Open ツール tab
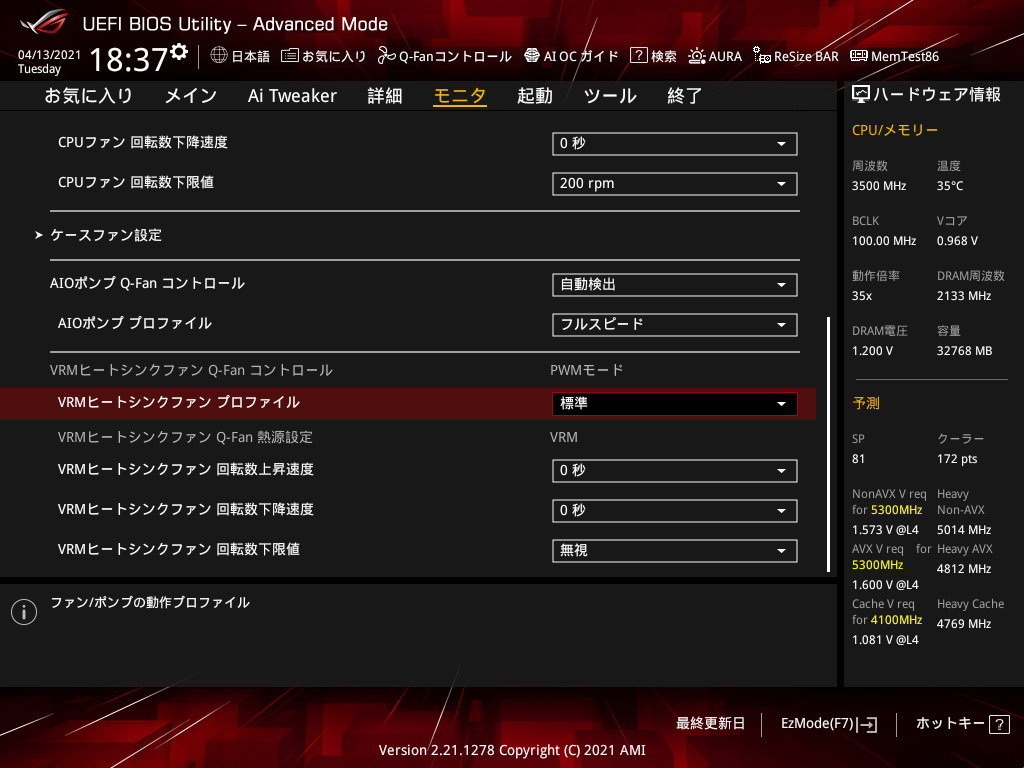This screenshot has height=768, width=1024. tap(610, 96)
